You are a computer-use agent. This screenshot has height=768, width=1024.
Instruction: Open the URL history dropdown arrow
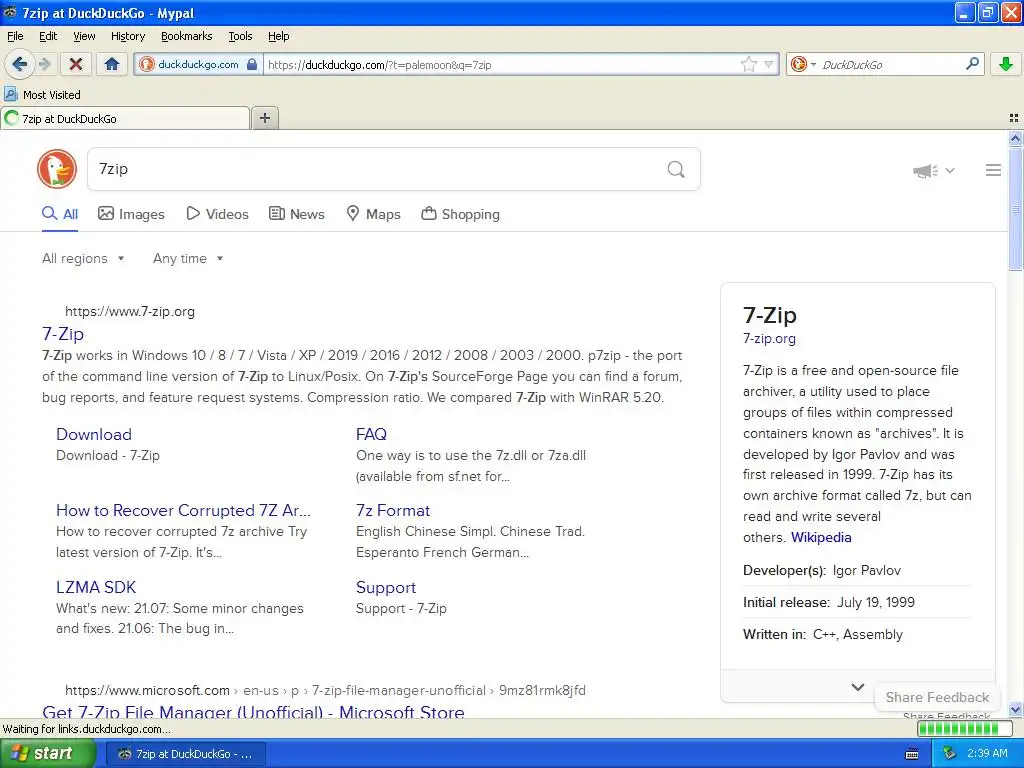tap(769, 64)
